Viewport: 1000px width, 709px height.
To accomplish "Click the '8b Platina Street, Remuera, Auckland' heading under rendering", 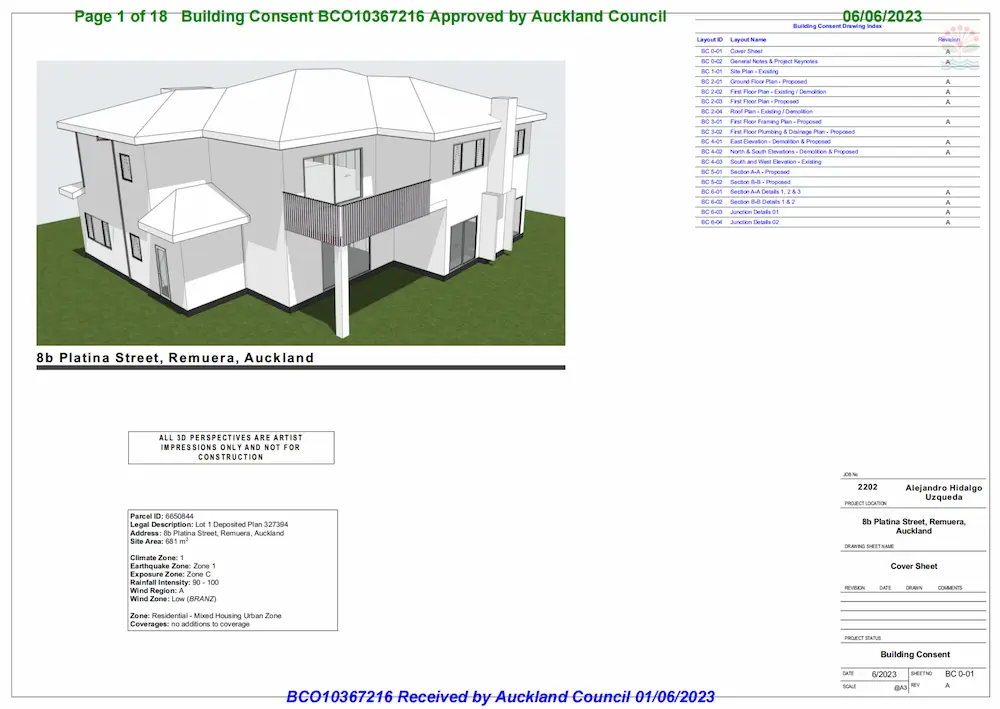I will tap(175, 358).
